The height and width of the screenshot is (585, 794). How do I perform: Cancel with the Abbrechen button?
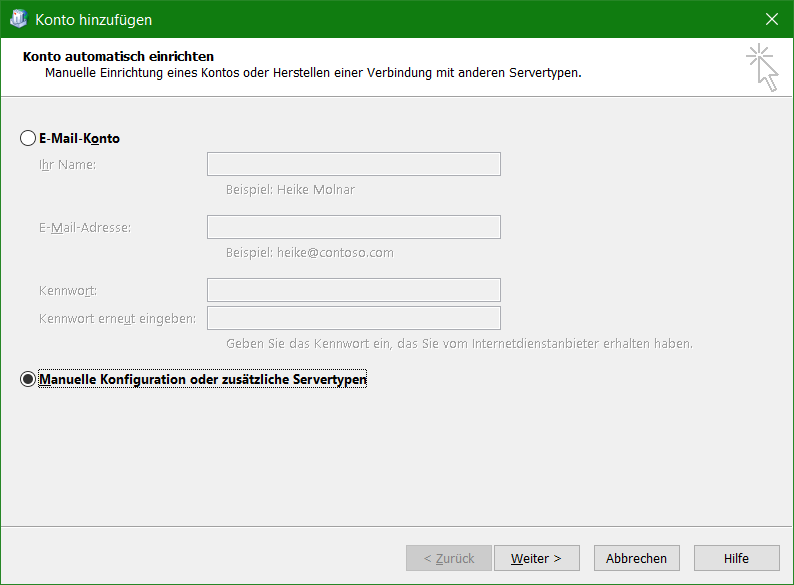pyautogui.click(x=637, y=558)
